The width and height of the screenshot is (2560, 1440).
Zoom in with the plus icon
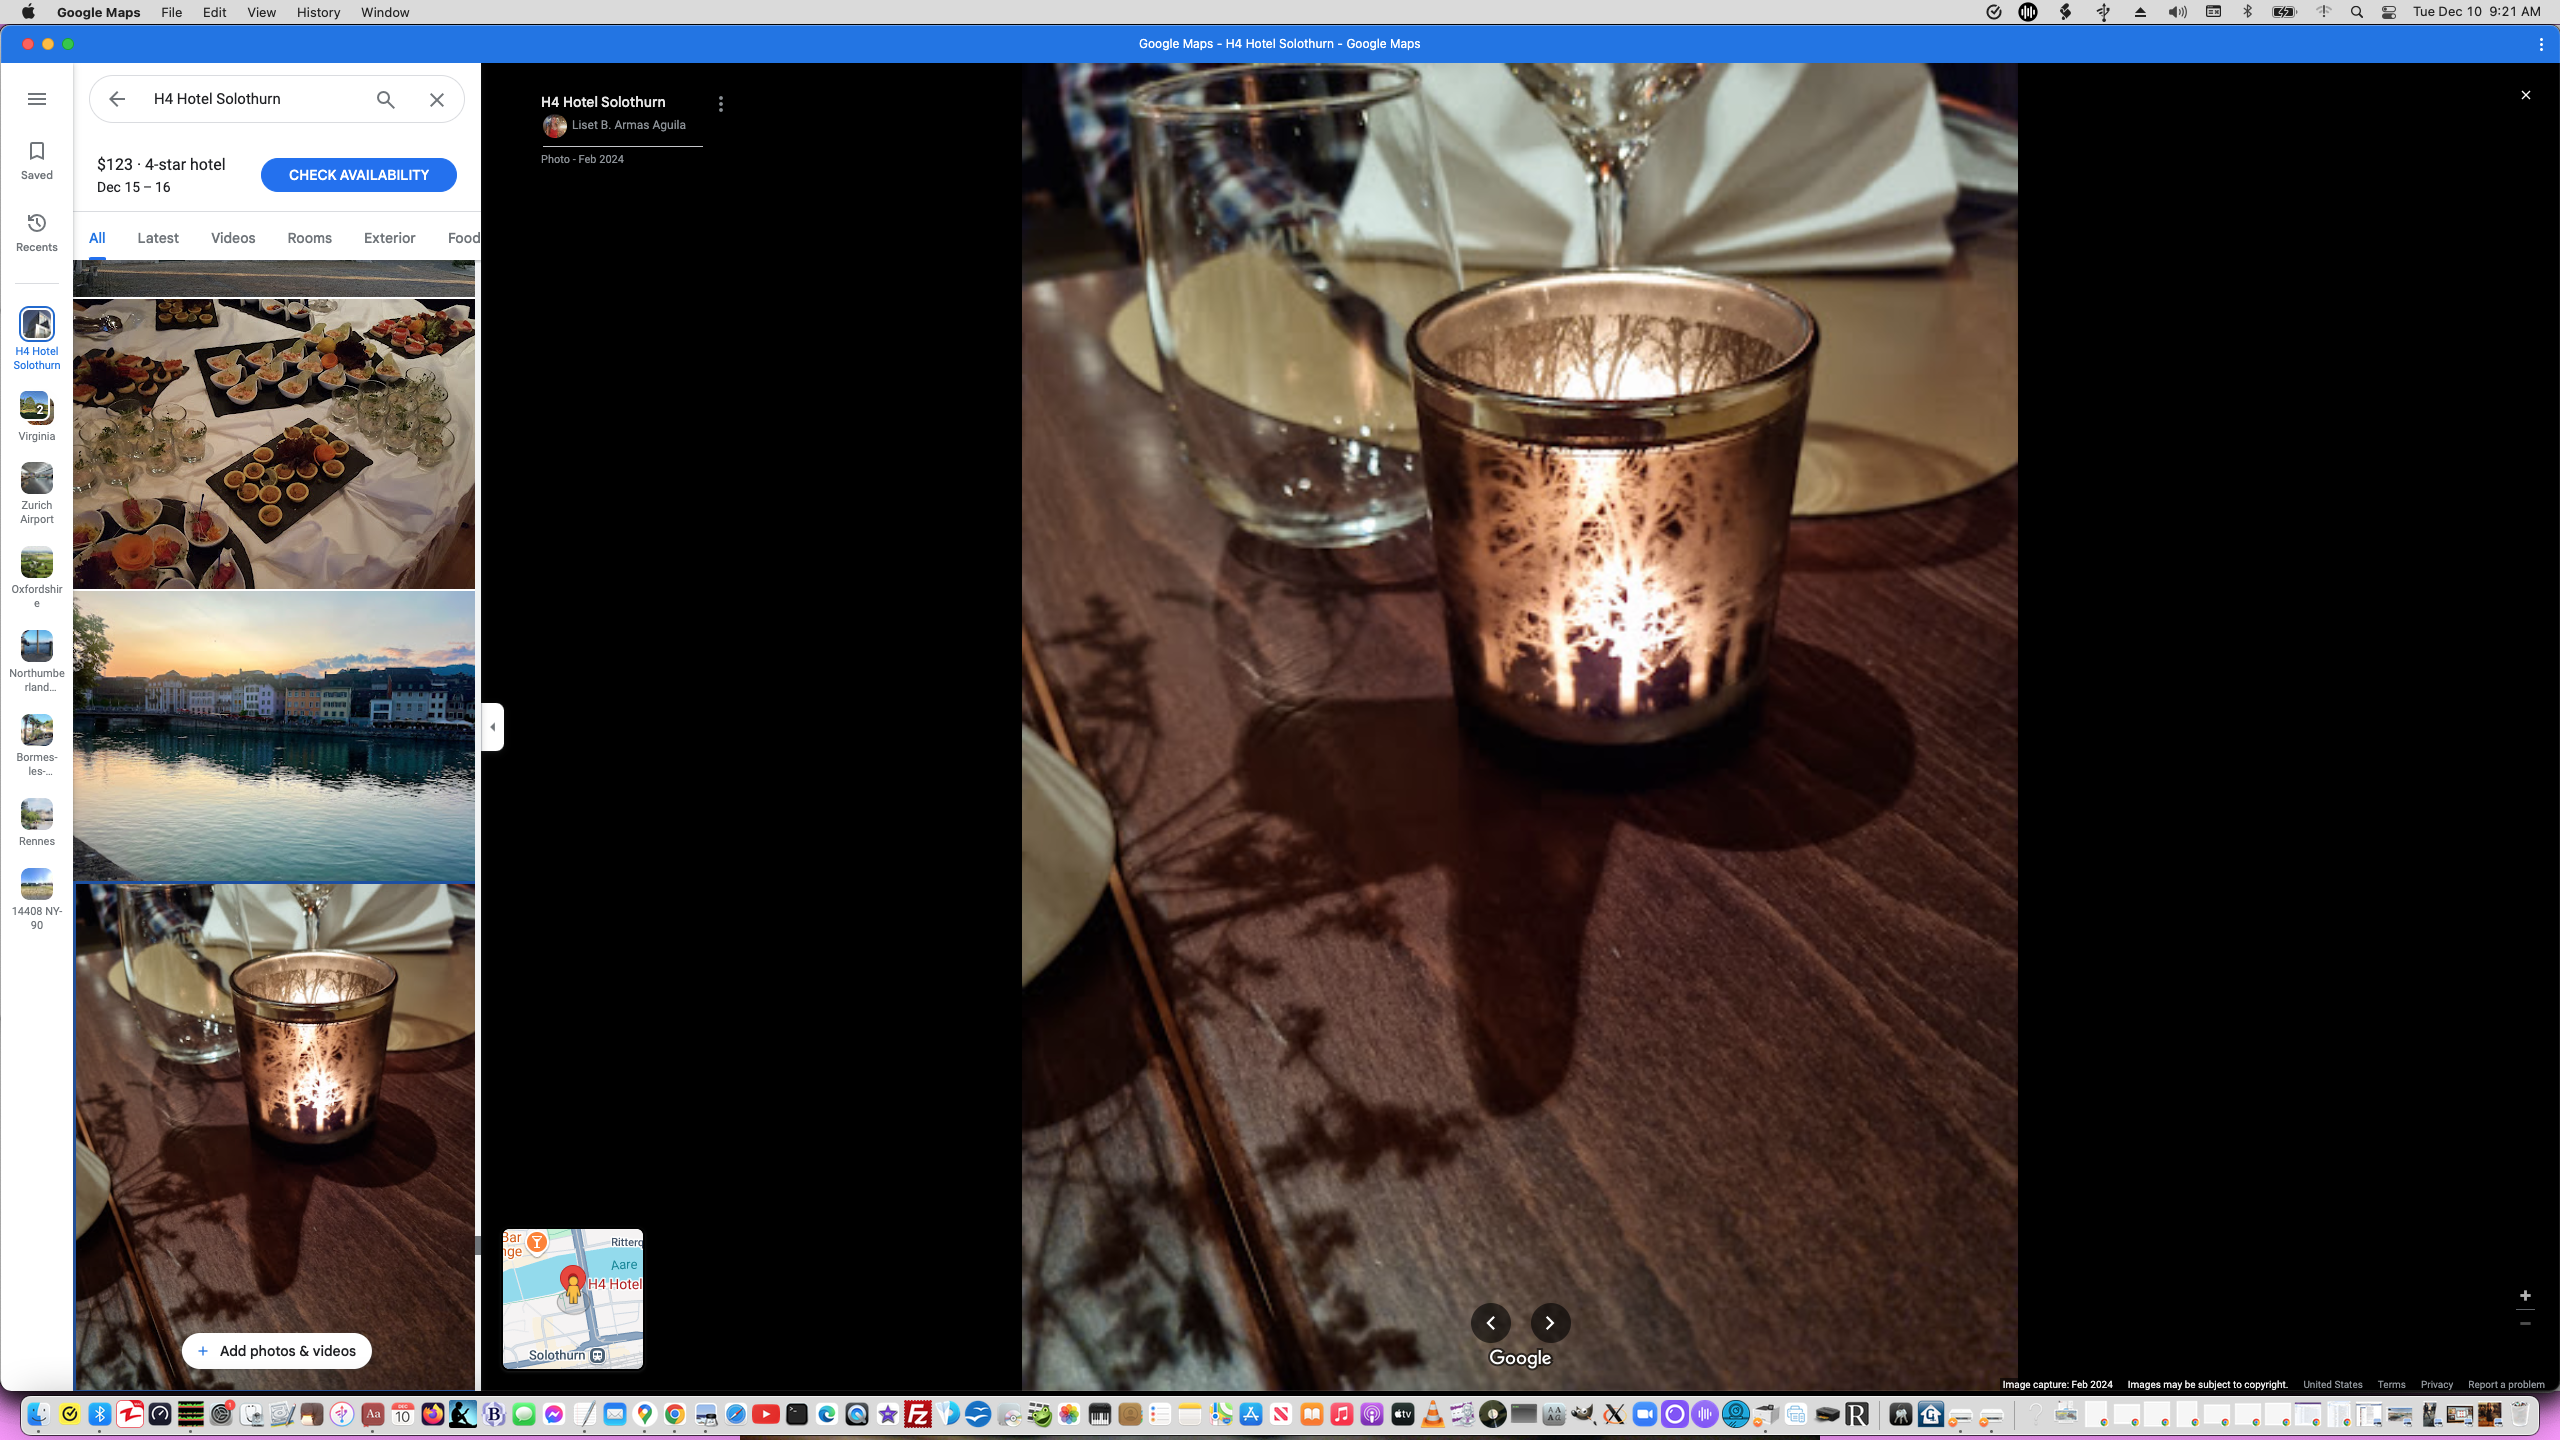2525,1296
